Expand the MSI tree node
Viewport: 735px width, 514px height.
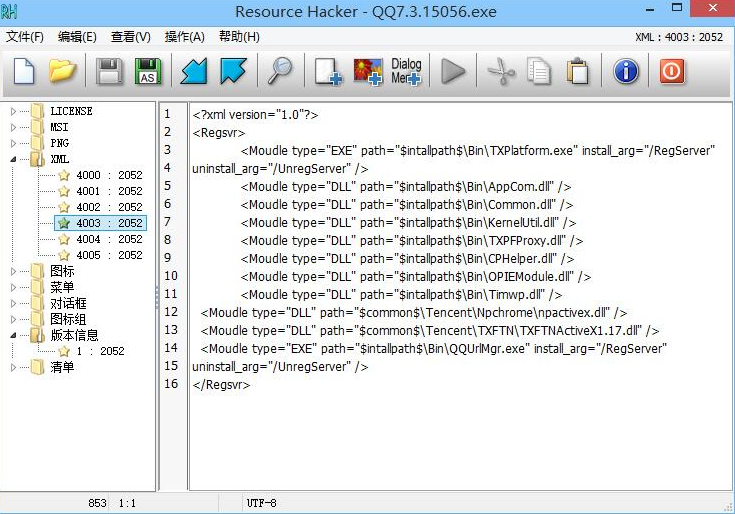13,127
